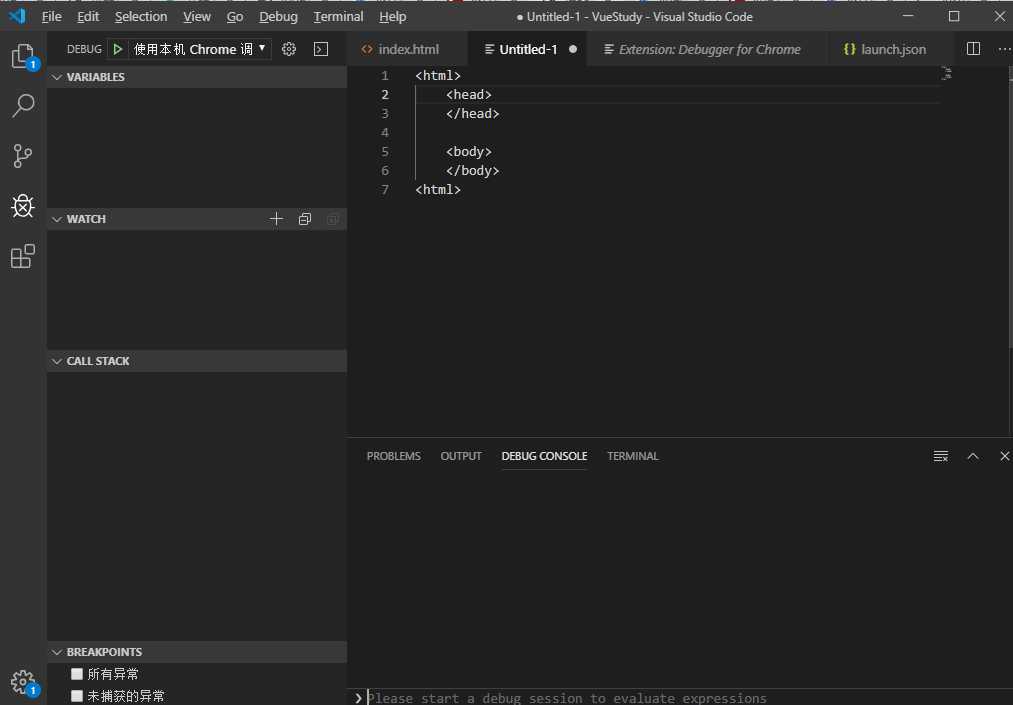
Task: Click line number 7 in gutter
Action: coord(385,190)
